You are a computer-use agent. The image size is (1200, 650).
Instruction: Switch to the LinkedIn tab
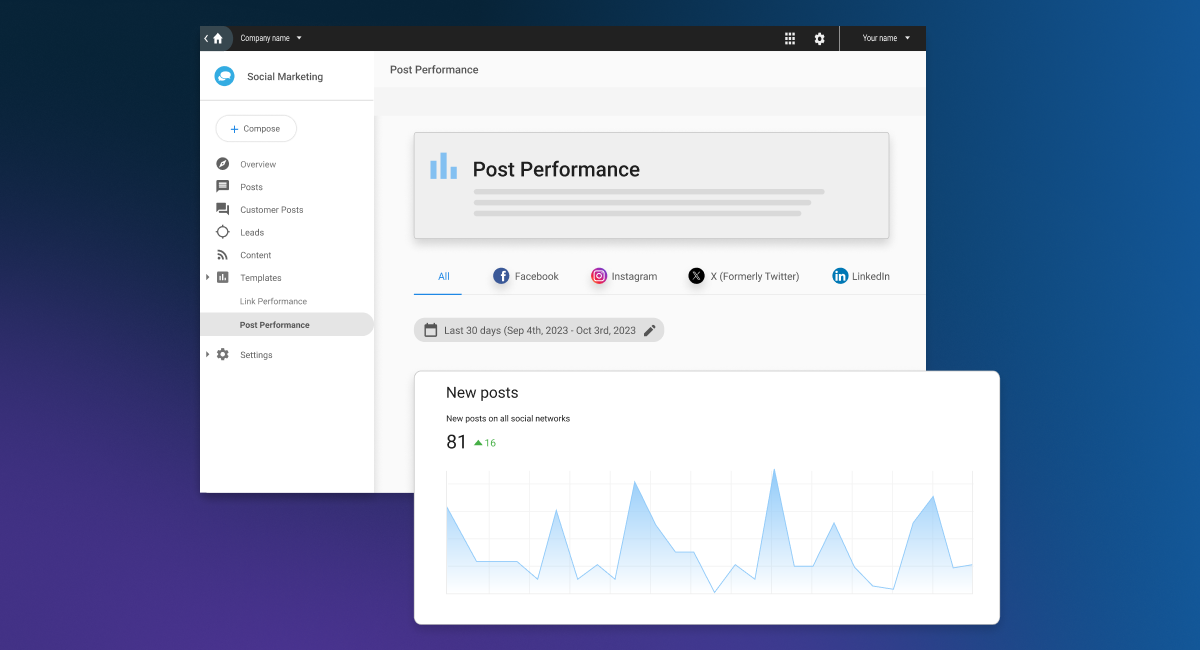[x=861, y=276]
